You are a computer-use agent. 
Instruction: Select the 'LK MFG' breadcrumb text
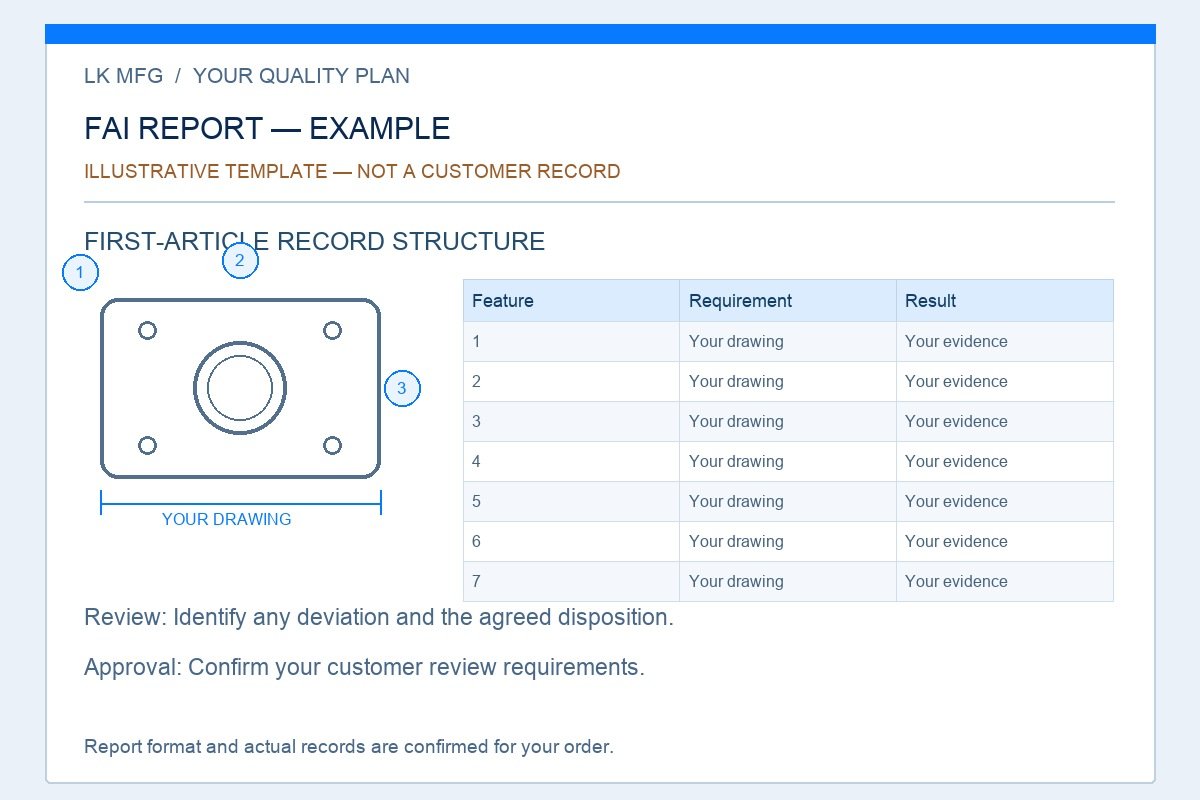click(x=123, y=76)
